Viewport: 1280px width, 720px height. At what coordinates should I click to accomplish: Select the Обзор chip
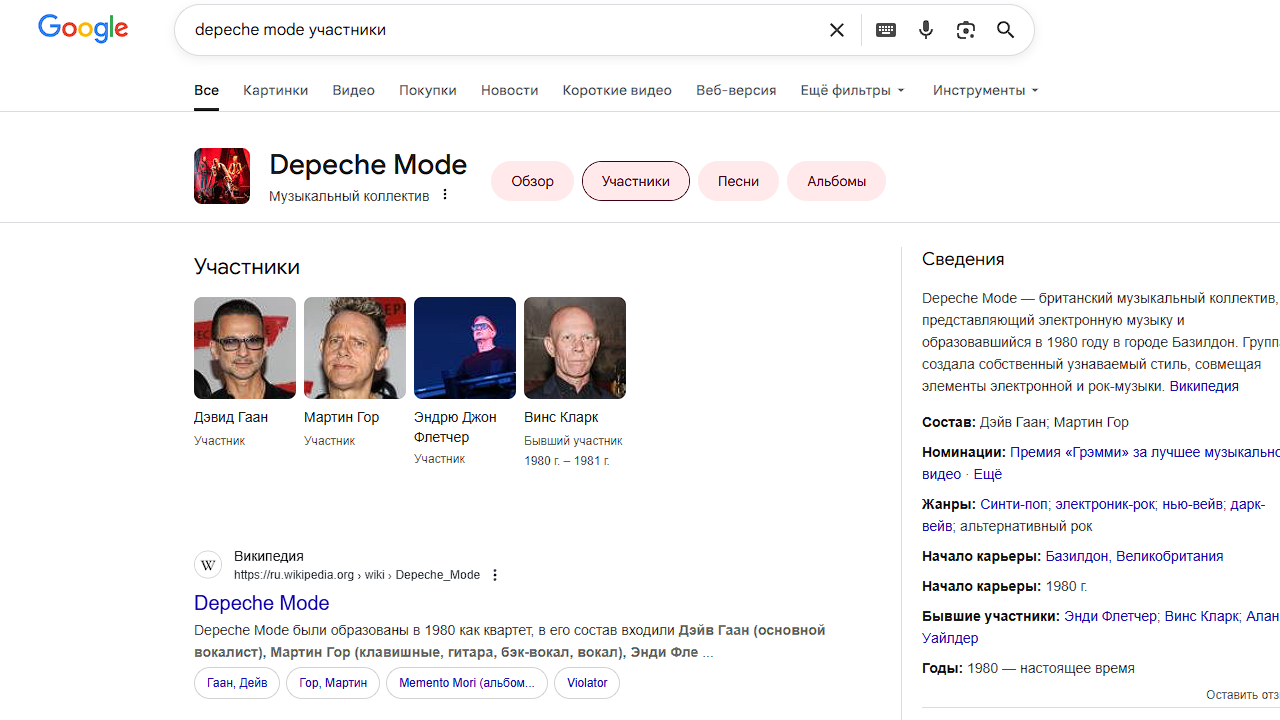pyautogui.click(x=532, y=181)
